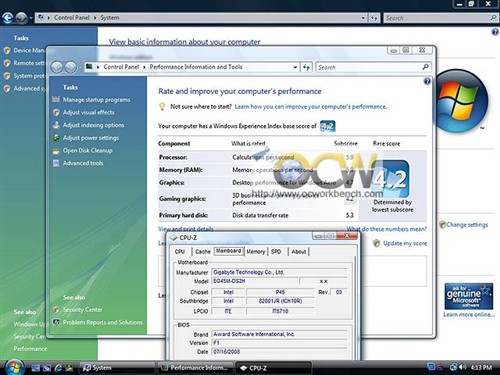
Task: Click icon beside Adjust indexing options
Action: pos(56,125)
